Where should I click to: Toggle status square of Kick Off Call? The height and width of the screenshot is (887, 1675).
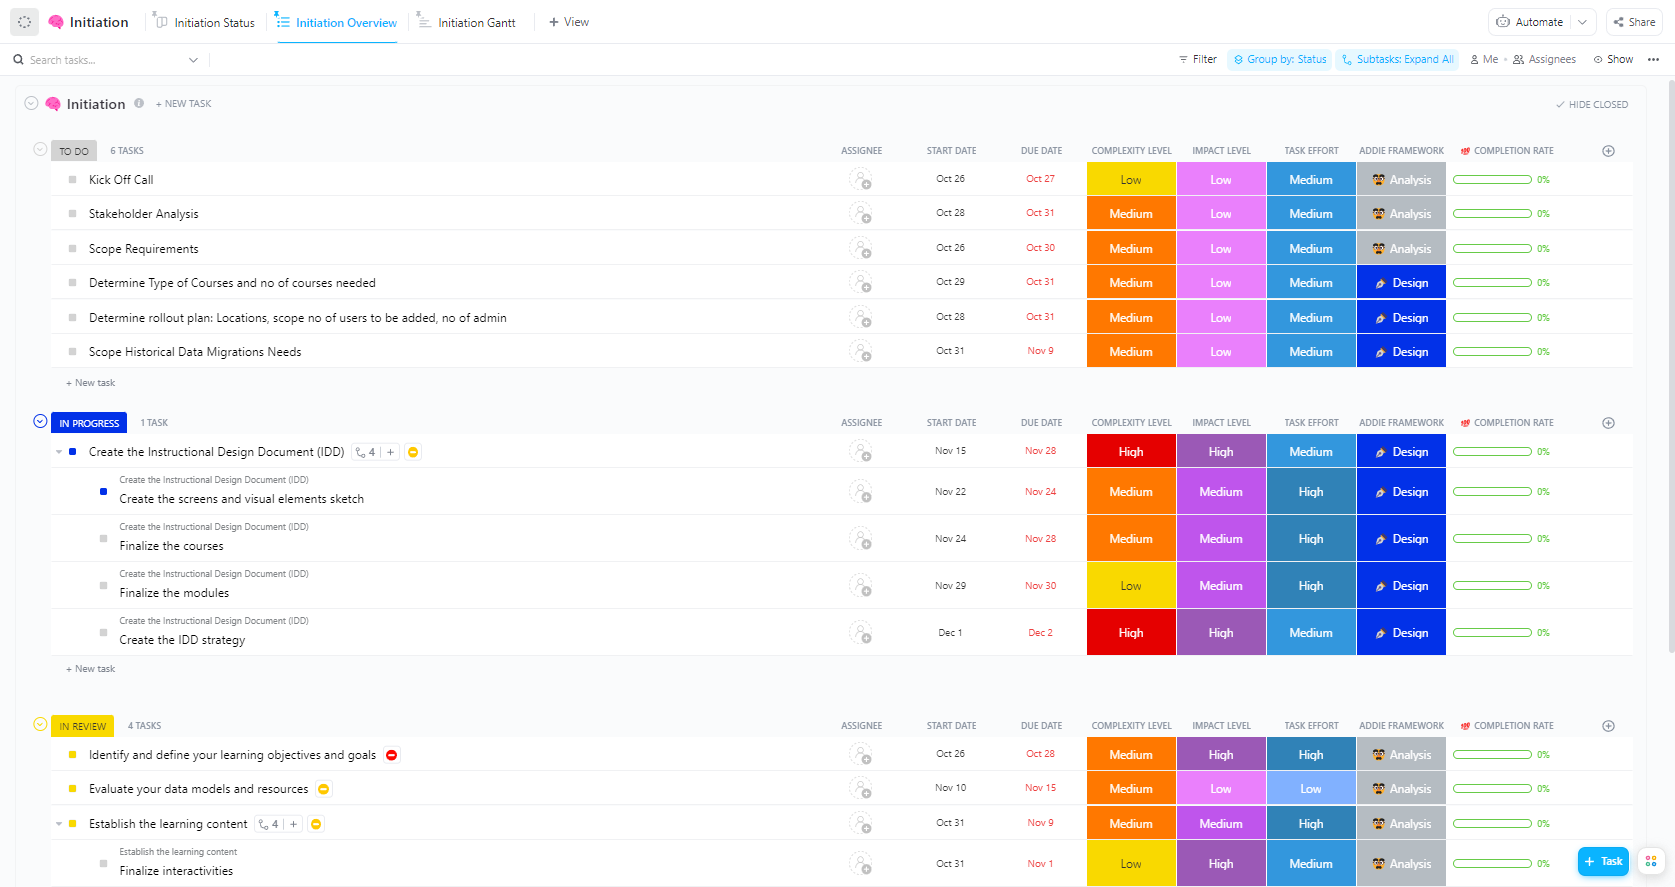pyautogui.click(x=72, y=180)
